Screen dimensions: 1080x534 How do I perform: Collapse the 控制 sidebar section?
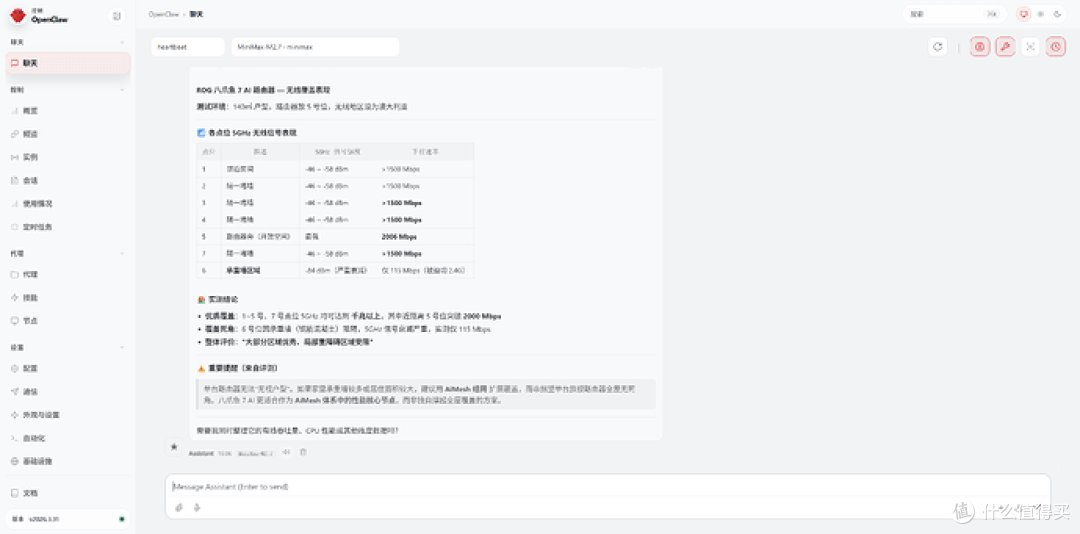click(123, 90)
